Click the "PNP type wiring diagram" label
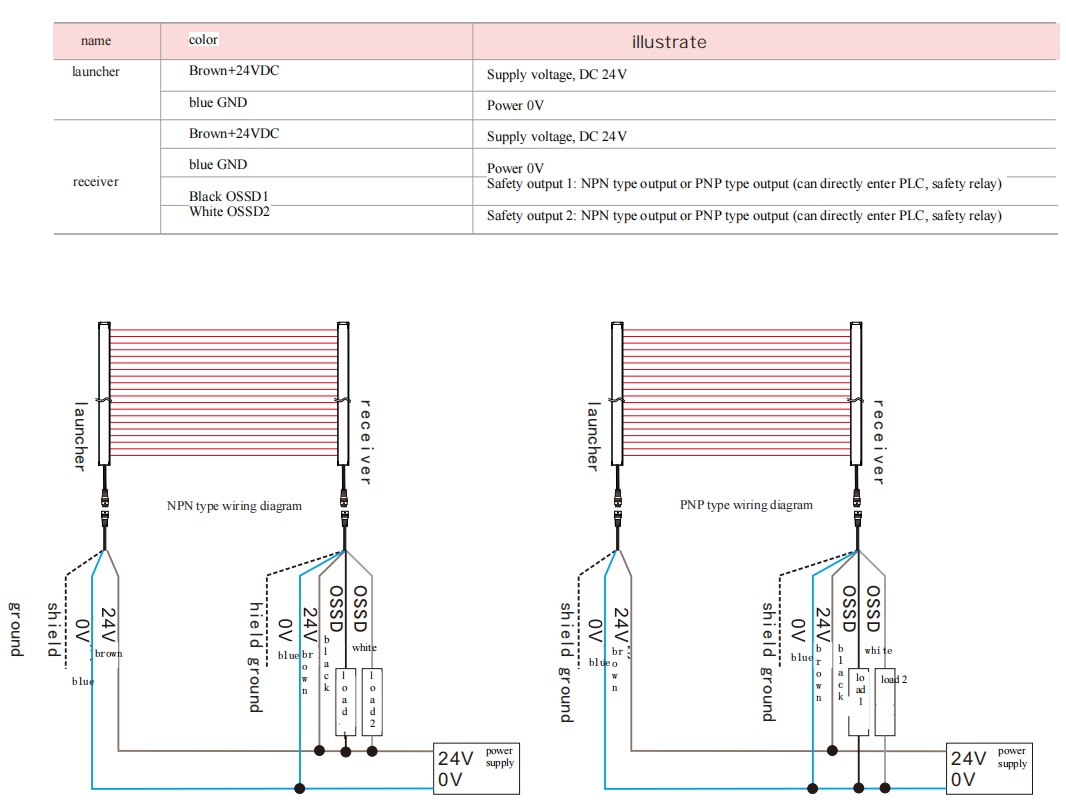 pos(746,505)
